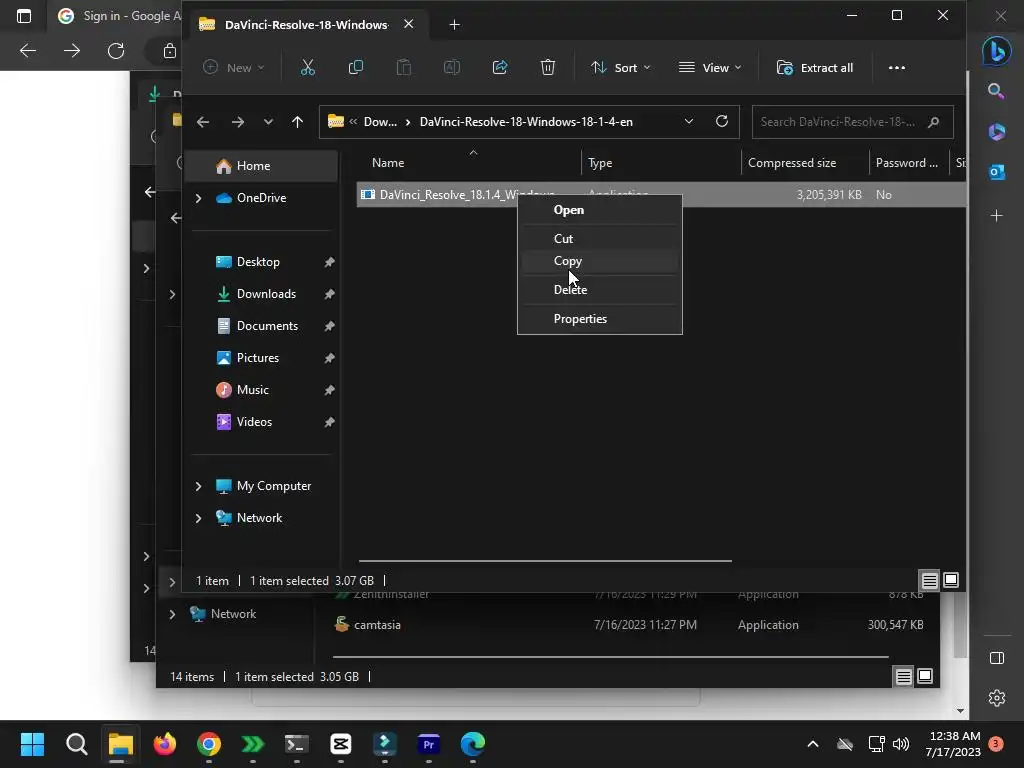
Task: Switch to large thumbnails view icon
Action: pyautogui.click(x=951, y=580)
